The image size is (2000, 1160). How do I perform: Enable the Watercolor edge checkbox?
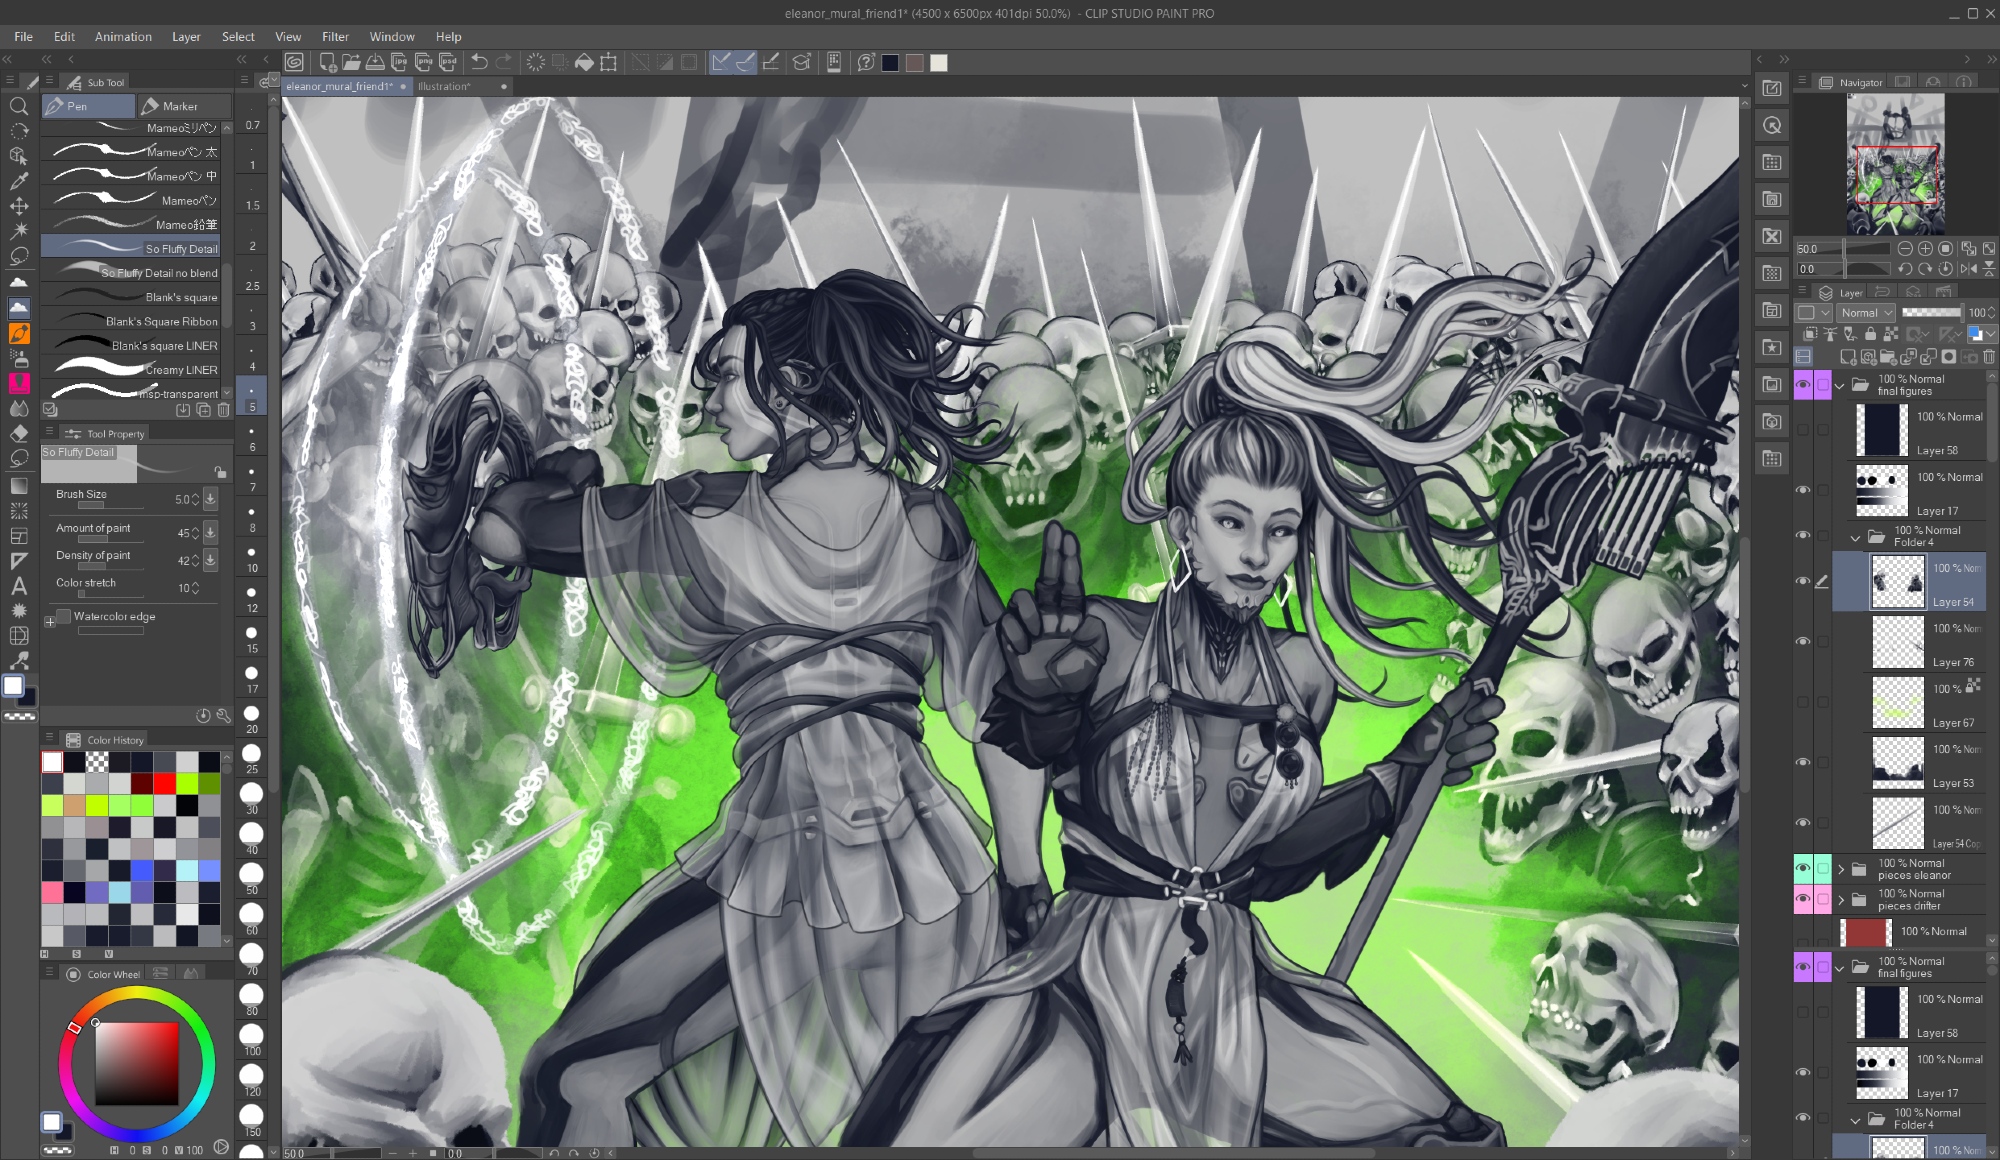[x=64, y=617]
